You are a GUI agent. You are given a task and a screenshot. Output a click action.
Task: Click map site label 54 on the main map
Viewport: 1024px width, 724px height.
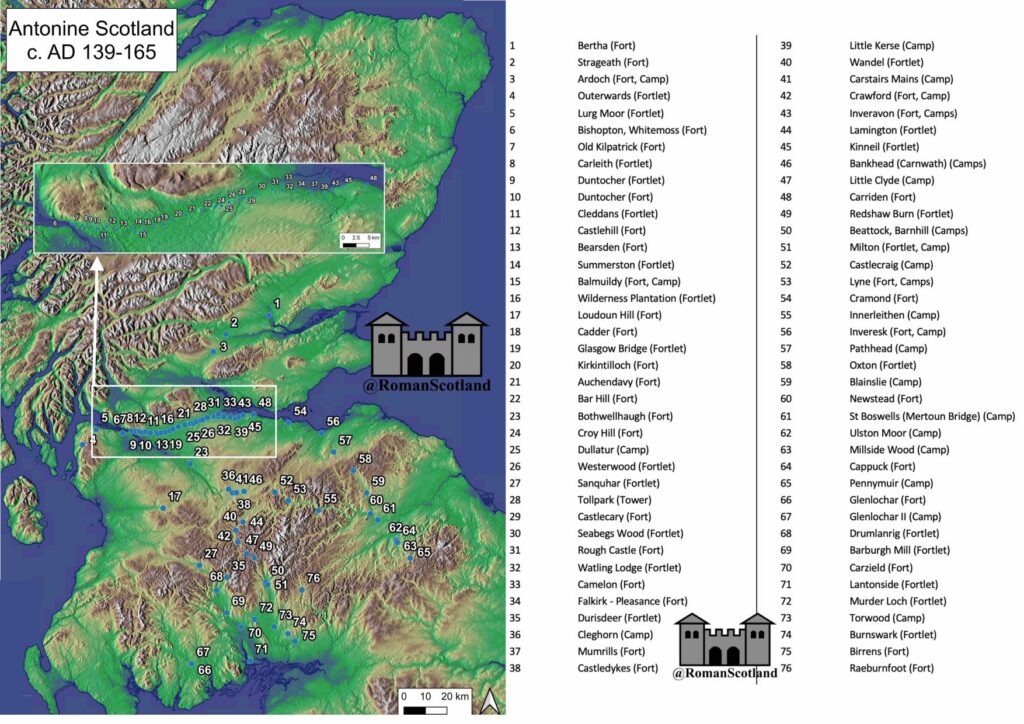[x=300, y=411]
